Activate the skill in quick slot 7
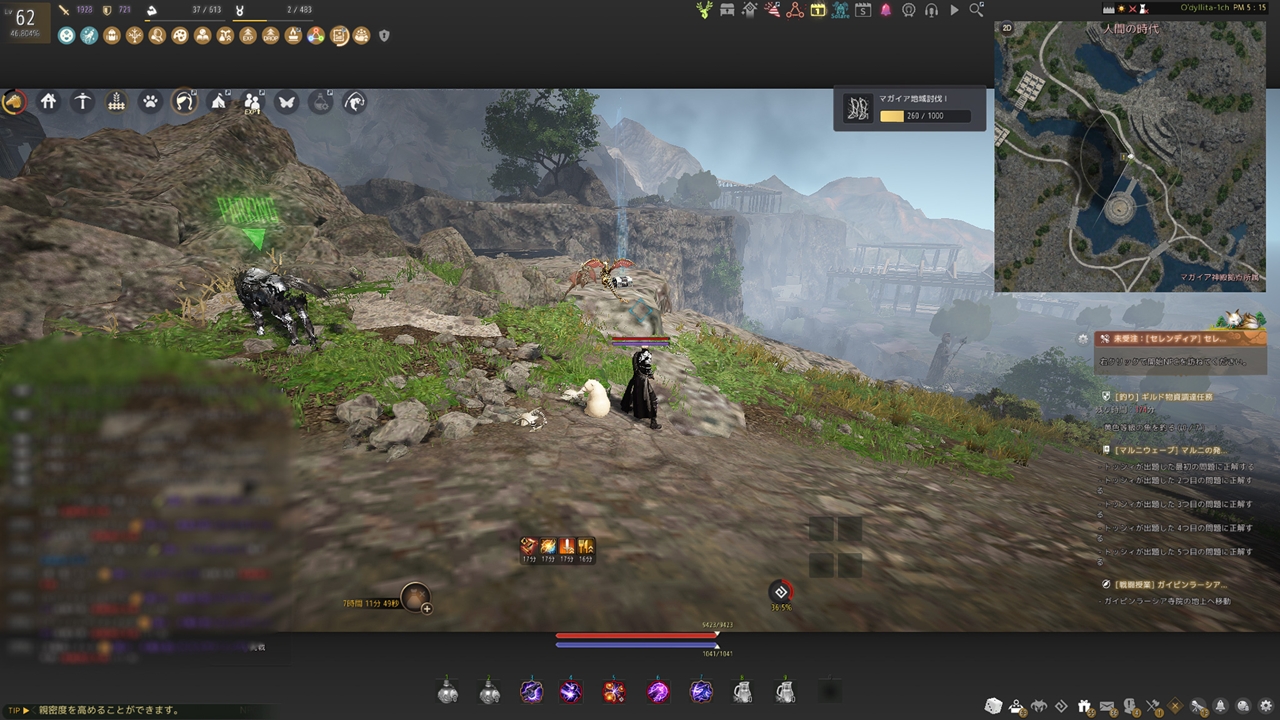This screenshot has width=1280, height=720. [701, 691]
